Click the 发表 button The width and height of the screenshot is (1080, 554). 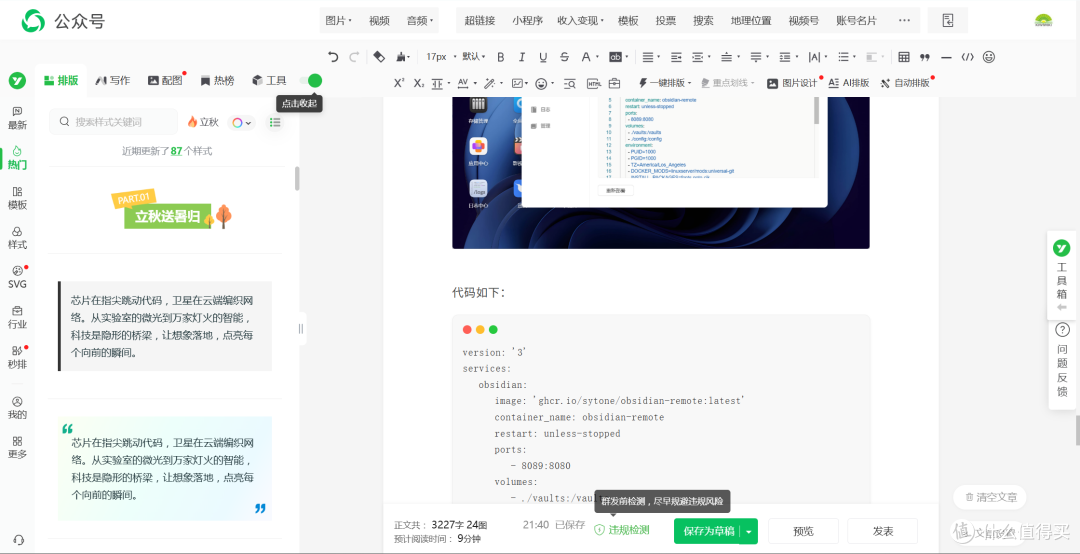(x=882, y=531)
